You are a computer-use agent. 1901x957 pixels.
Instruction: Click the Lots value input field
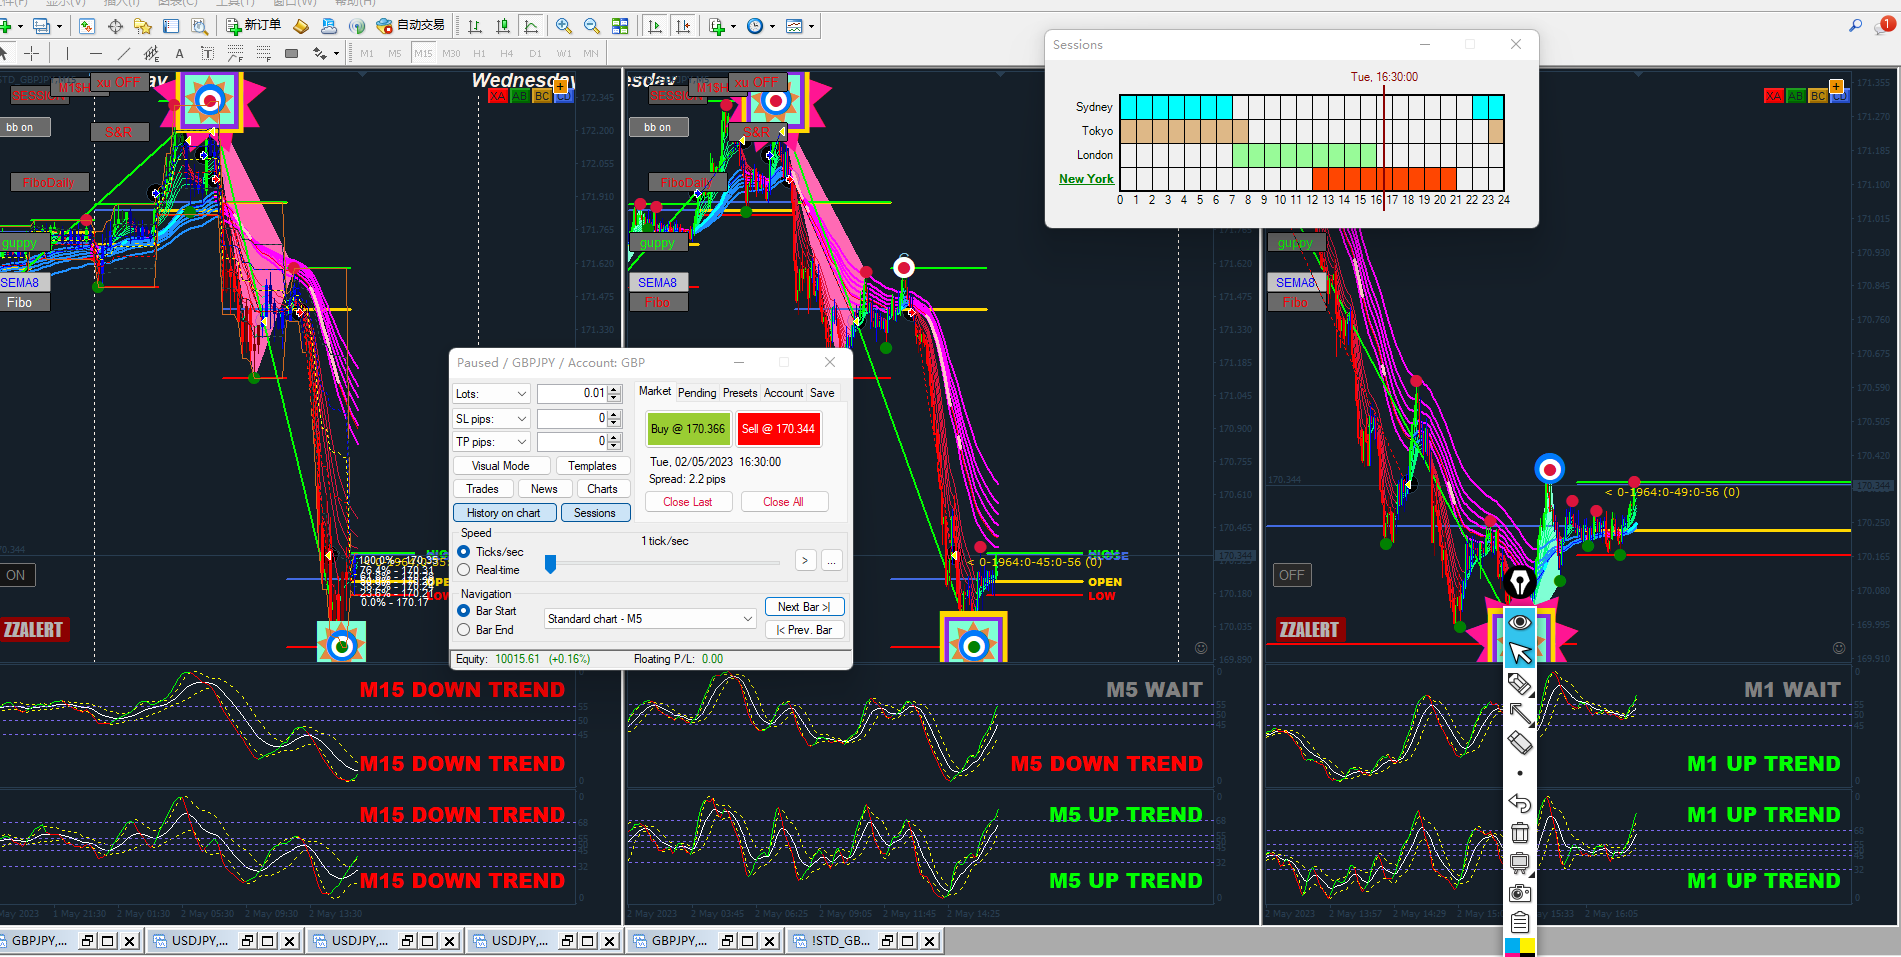579,394
